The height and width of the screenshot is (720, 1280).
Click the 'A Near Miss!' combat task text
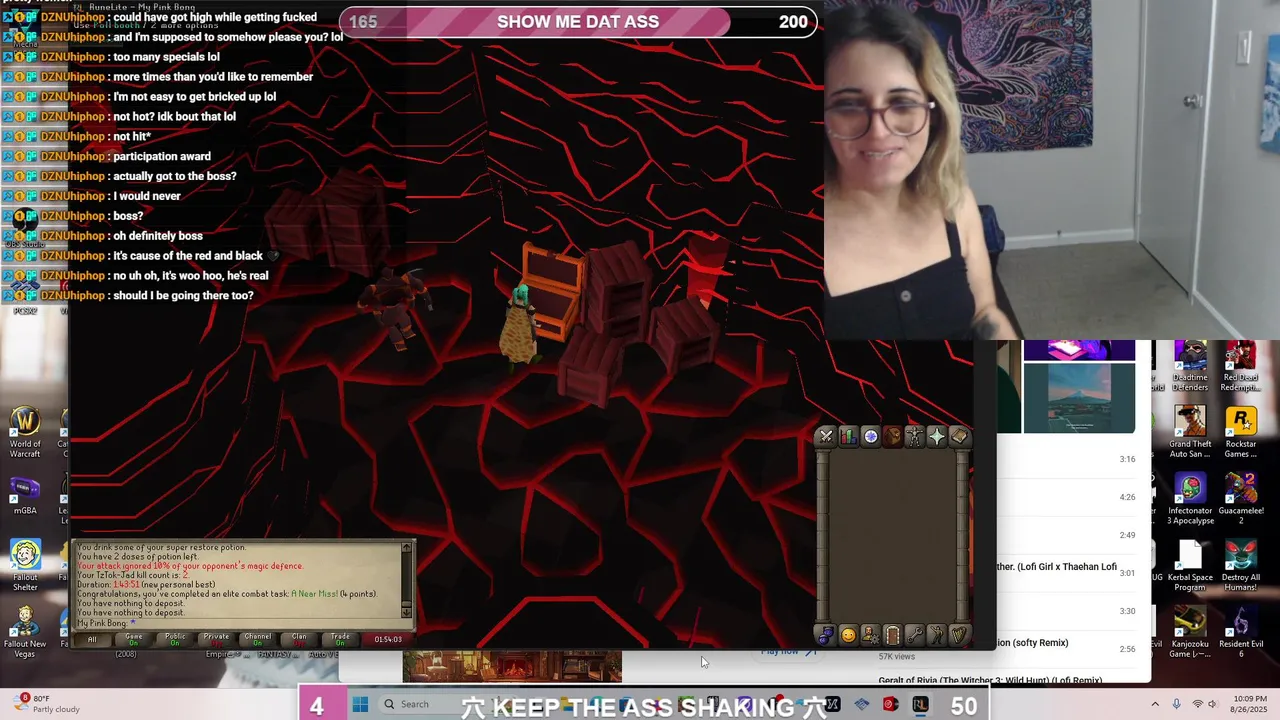313,594
